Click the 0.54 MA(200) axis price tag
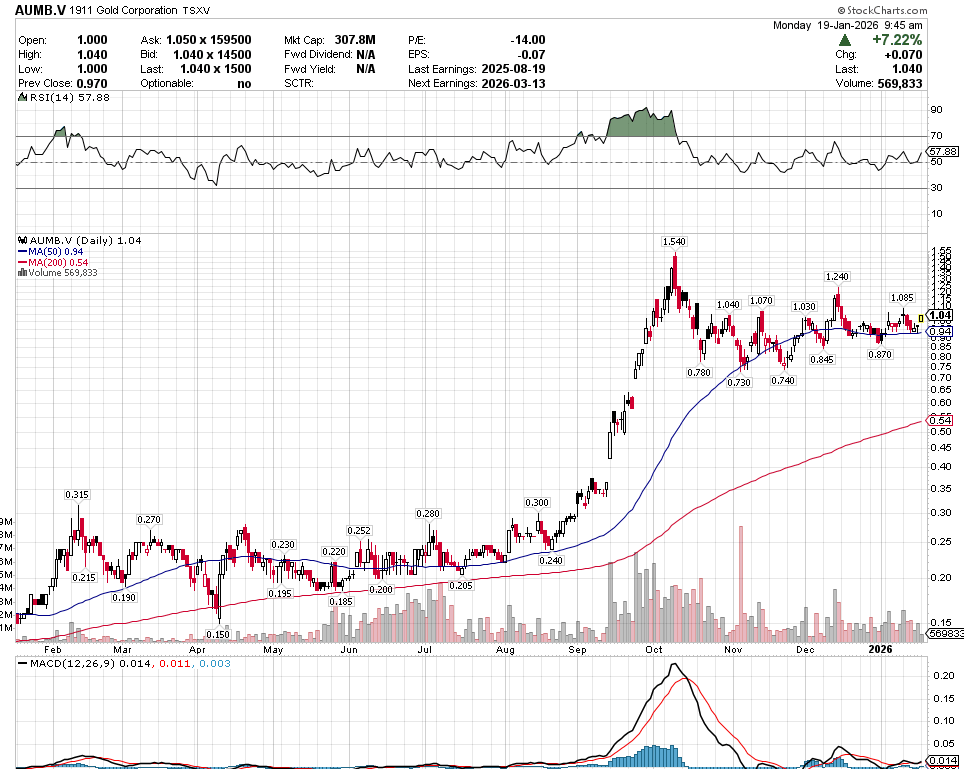Viewport: 964px width, 769px height. pyautogui.click(x=940, y=421)
